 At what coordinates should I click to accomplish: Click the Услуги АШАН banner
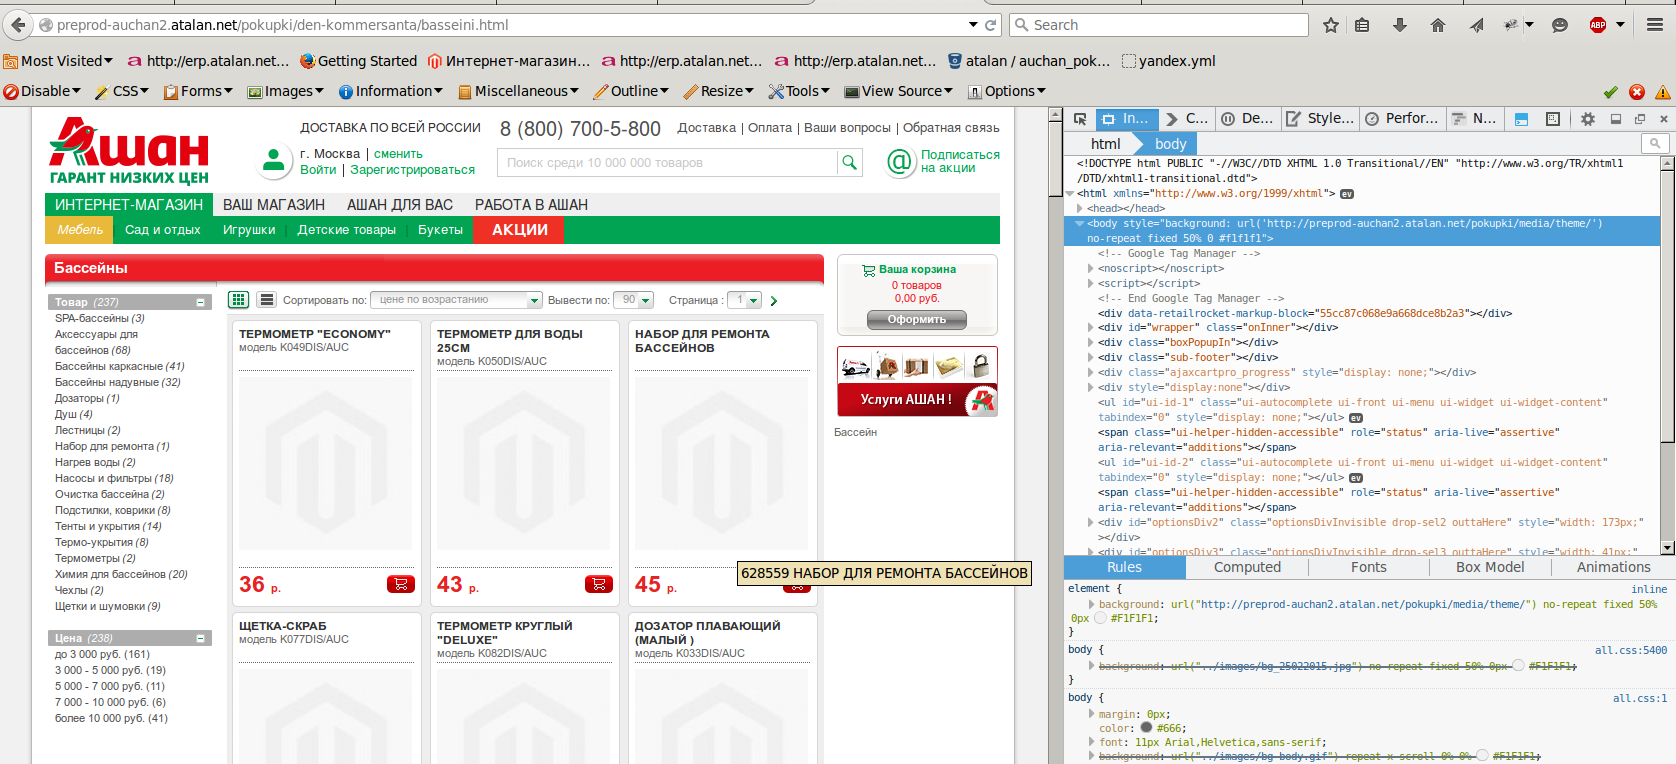(917, 381)
